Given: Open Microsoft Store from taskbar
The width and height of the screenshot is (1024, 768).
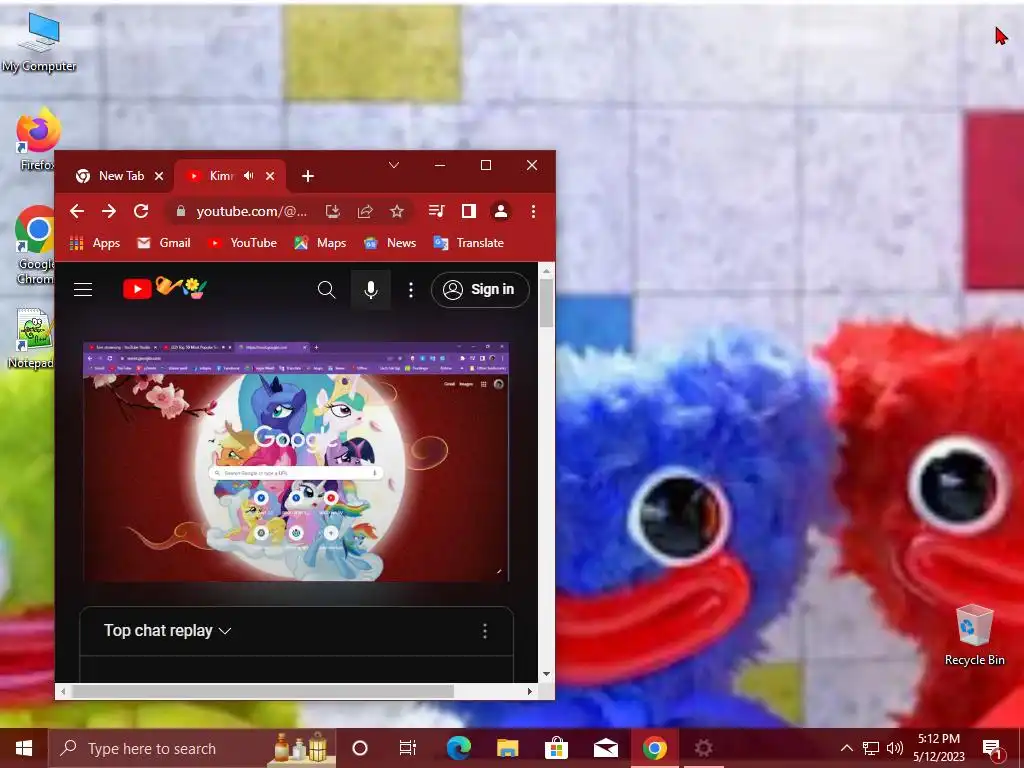Looking at the screenshot, I should click(x=556, y=748).
